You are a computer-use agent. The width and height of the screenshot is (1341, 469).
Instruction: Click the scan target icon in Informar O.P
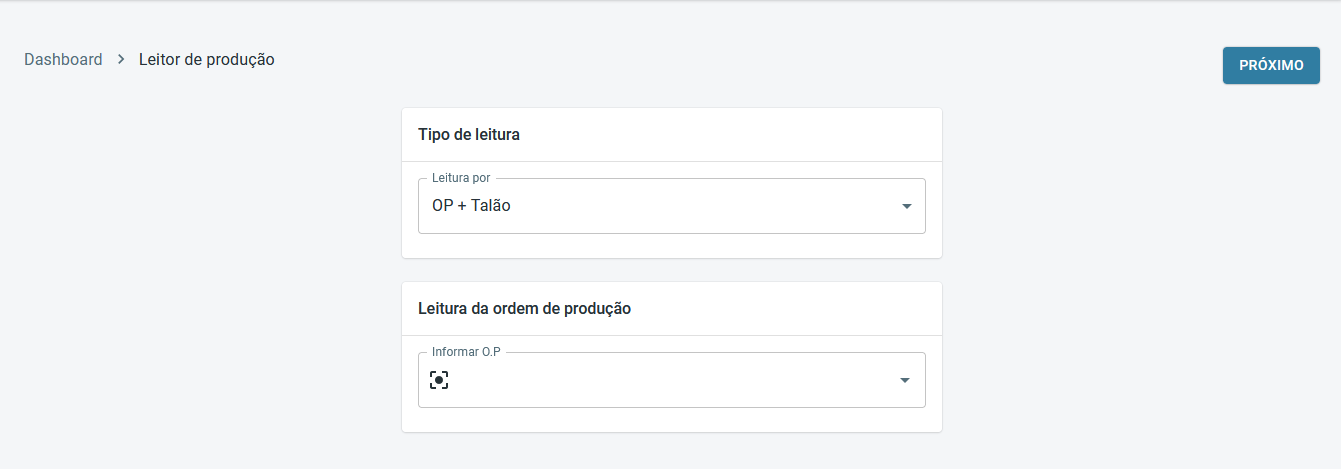438,380
